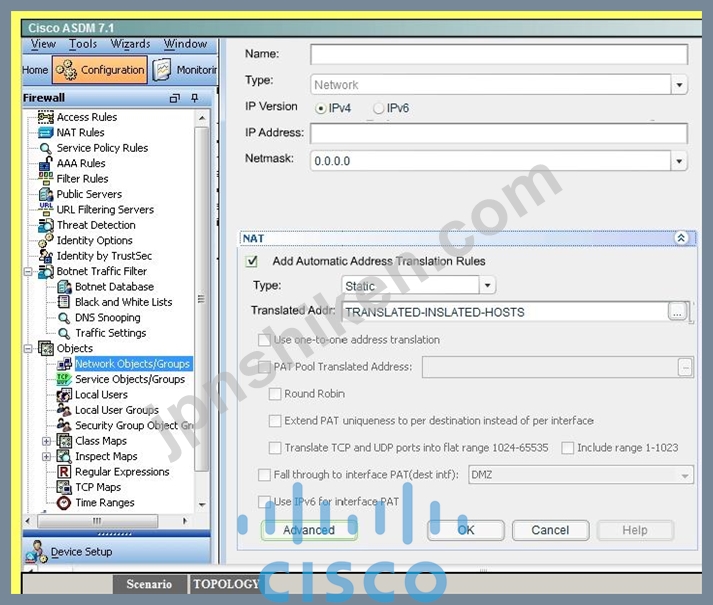Click the Identity Options icon

point(45,240)
